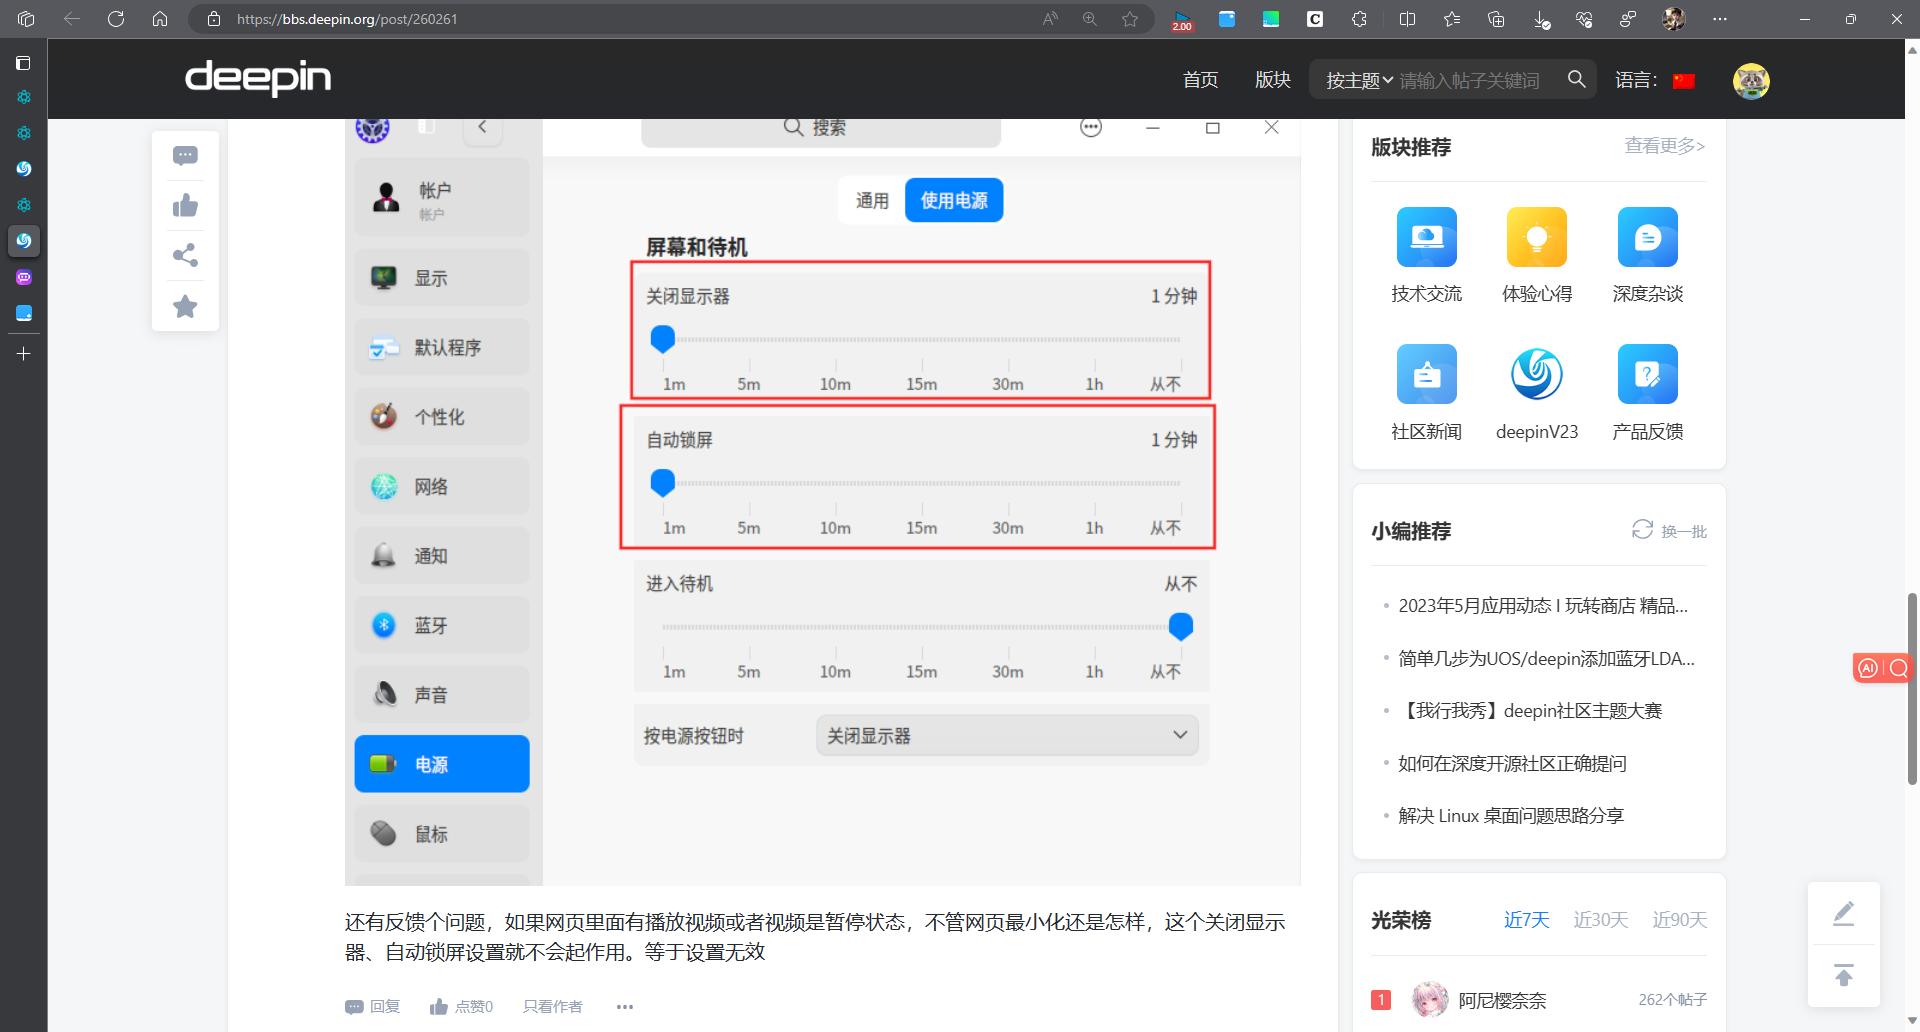
Task: Open the 社区新闻 board icon
Action: pos(1426,373)
